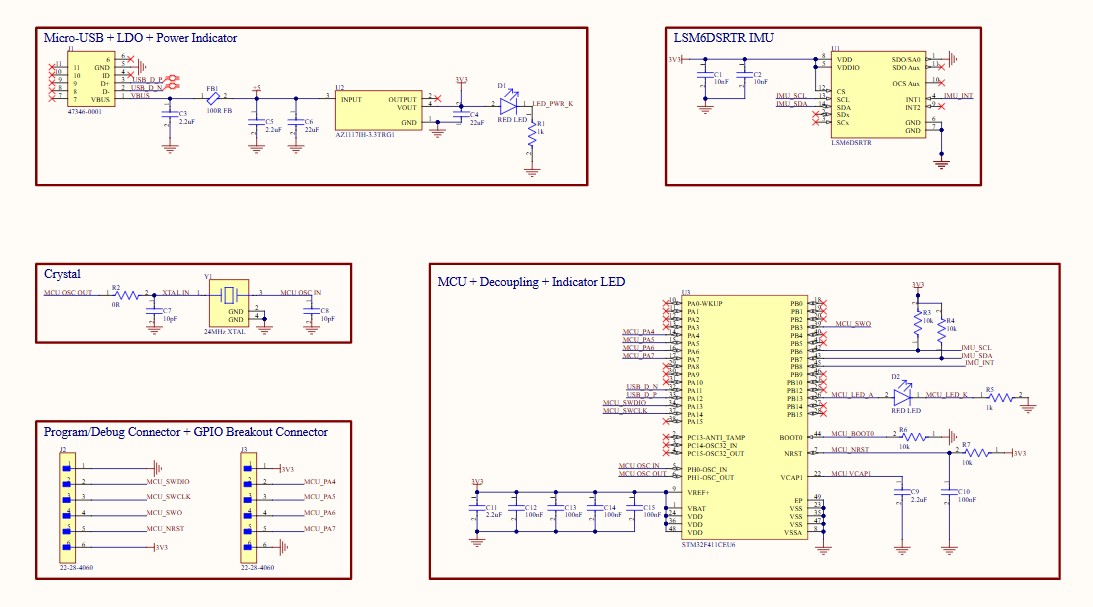Select the GND symbol below the LSM6DSRTR
The height and width of the screenshot is (607, 1093).
click(x=941, y=162)
